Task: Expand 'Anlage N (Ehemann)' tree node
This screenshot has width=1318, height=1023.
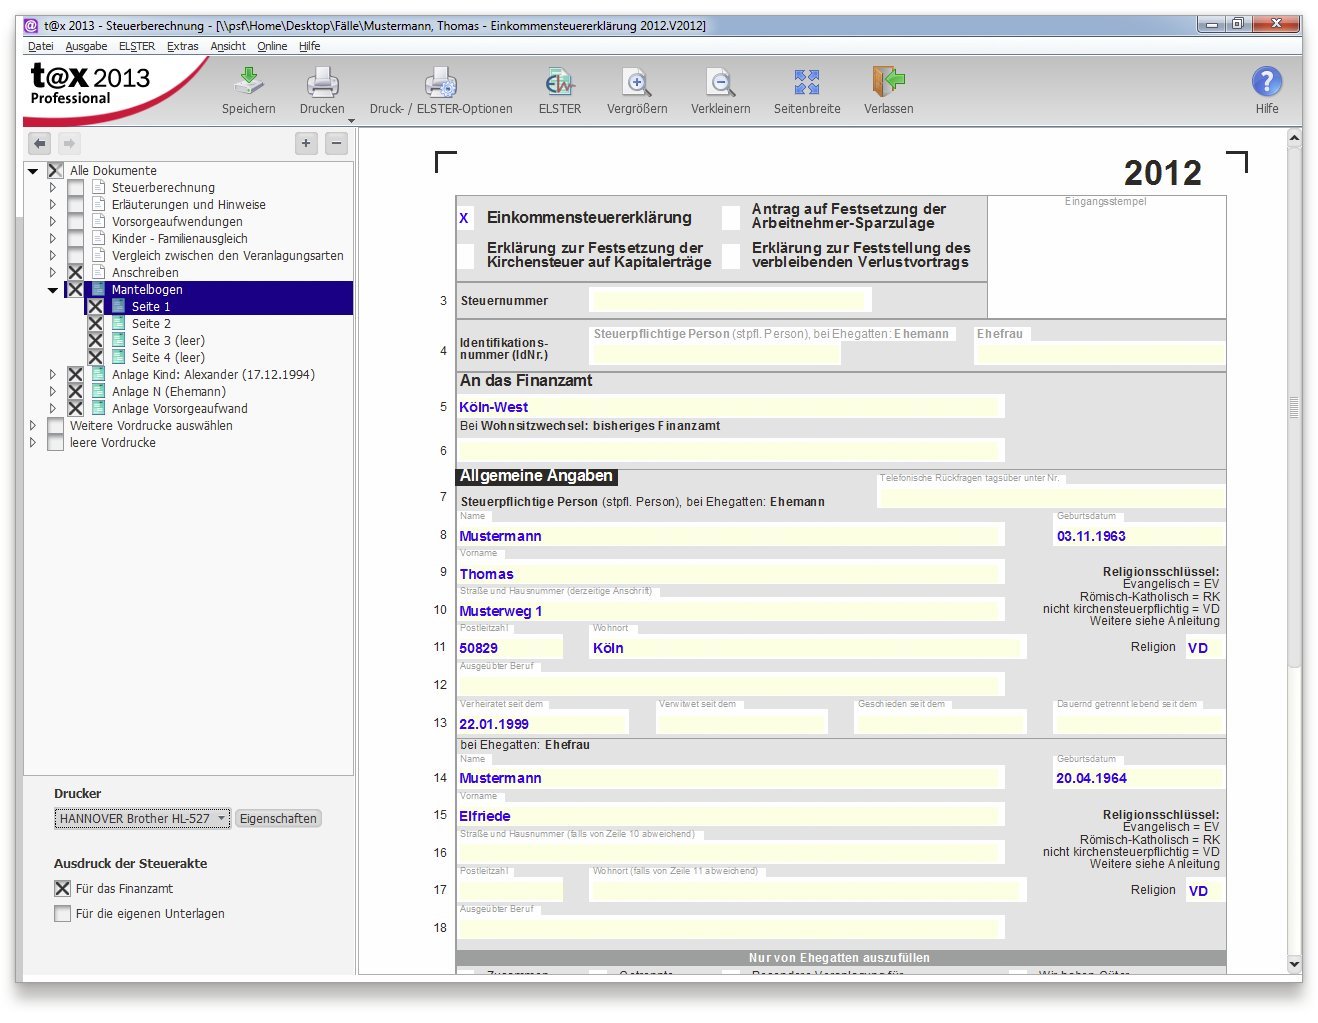Action: (53, 392)
